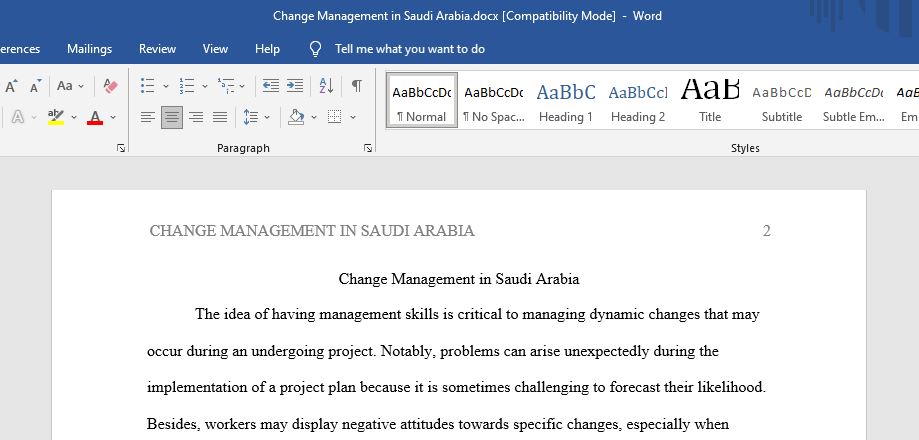This screenshot has height=440, width=919.
Task: Align text right
Action: pyautogui.click(x=196, y=117)
